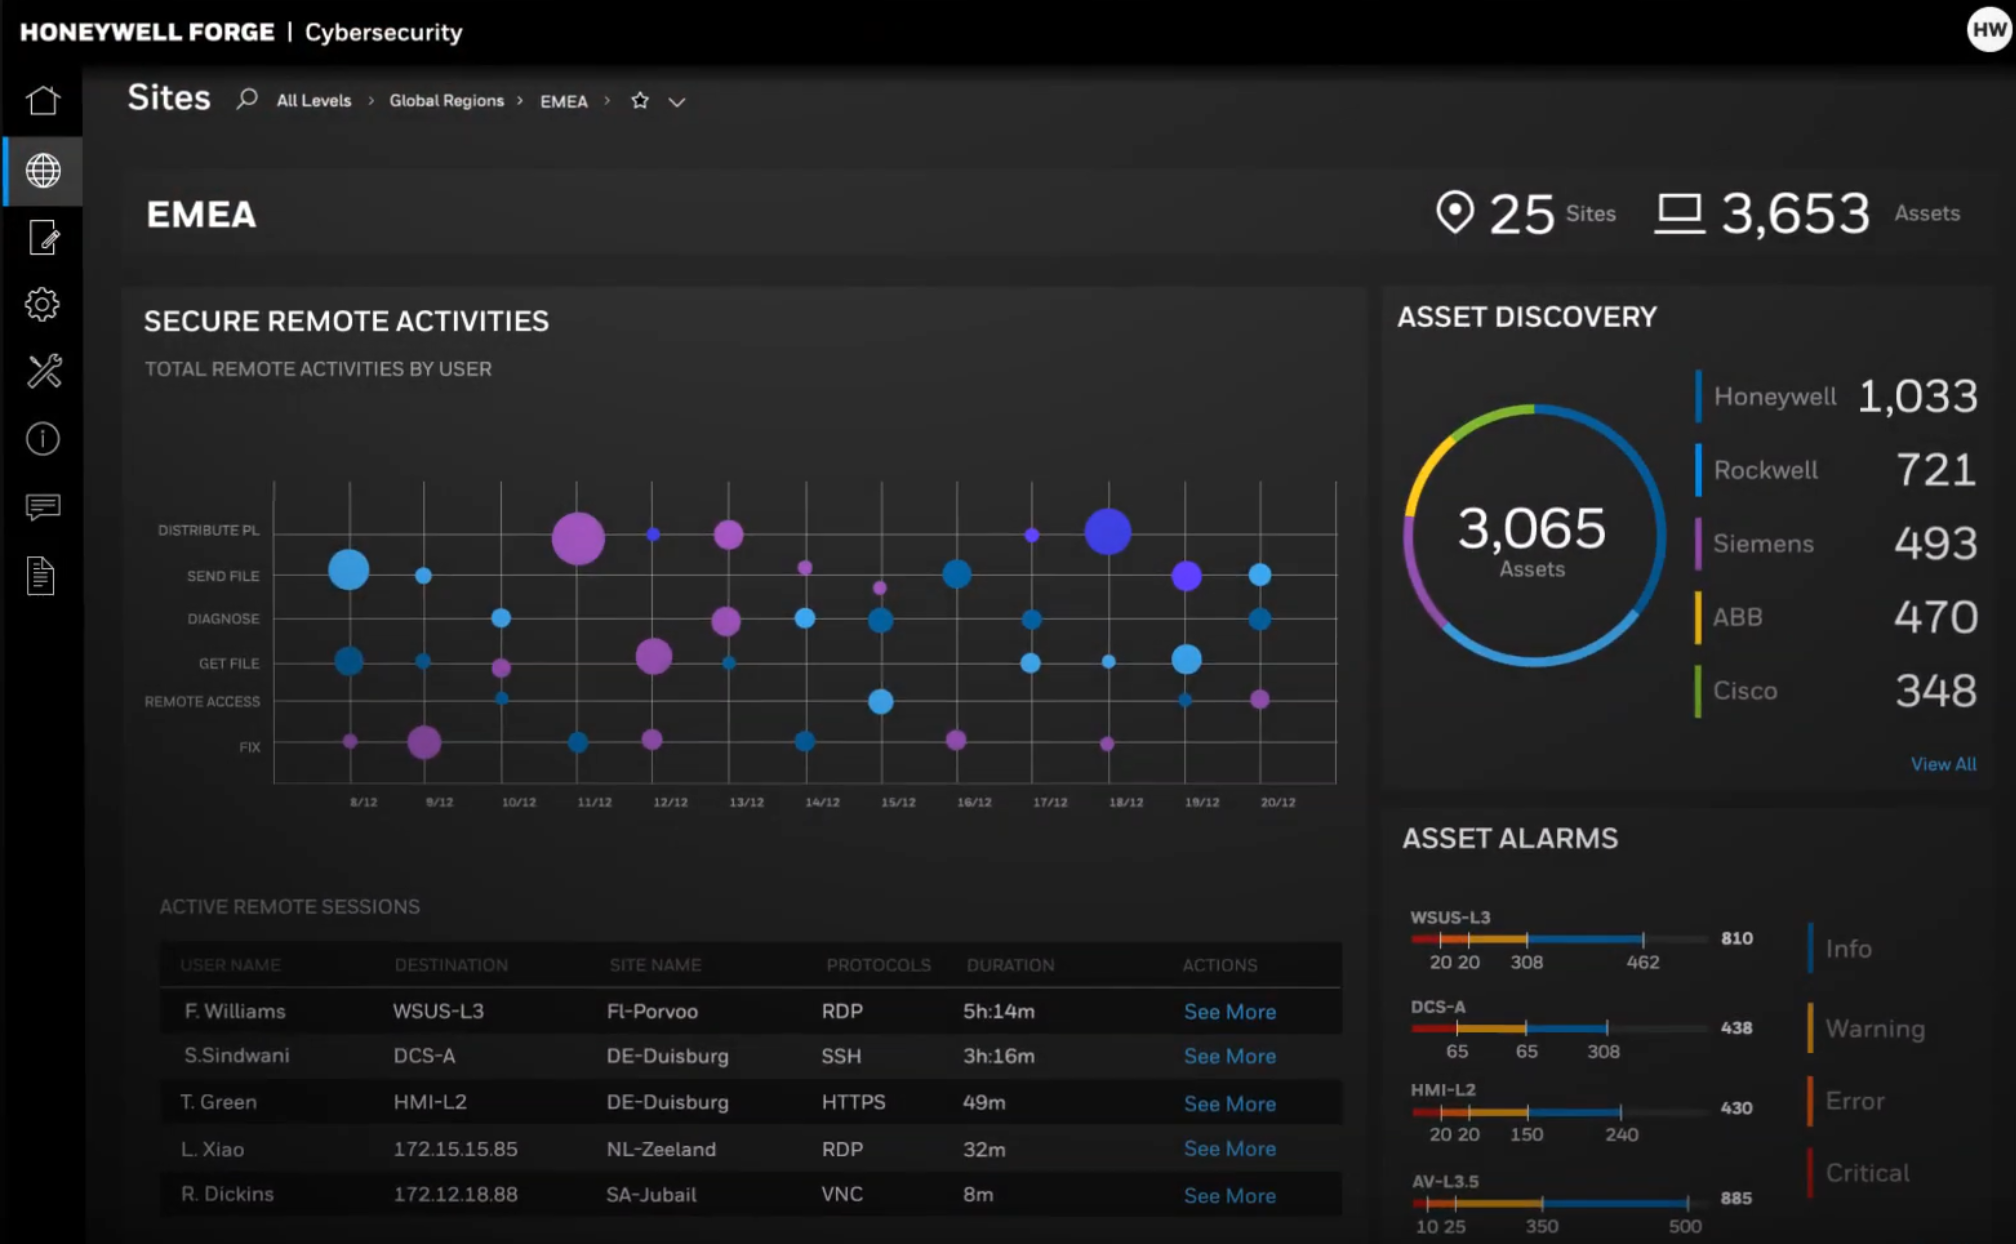Open the globe Sites icon
Viewport: 2016px width, 1244px height.
pos(43,171)
